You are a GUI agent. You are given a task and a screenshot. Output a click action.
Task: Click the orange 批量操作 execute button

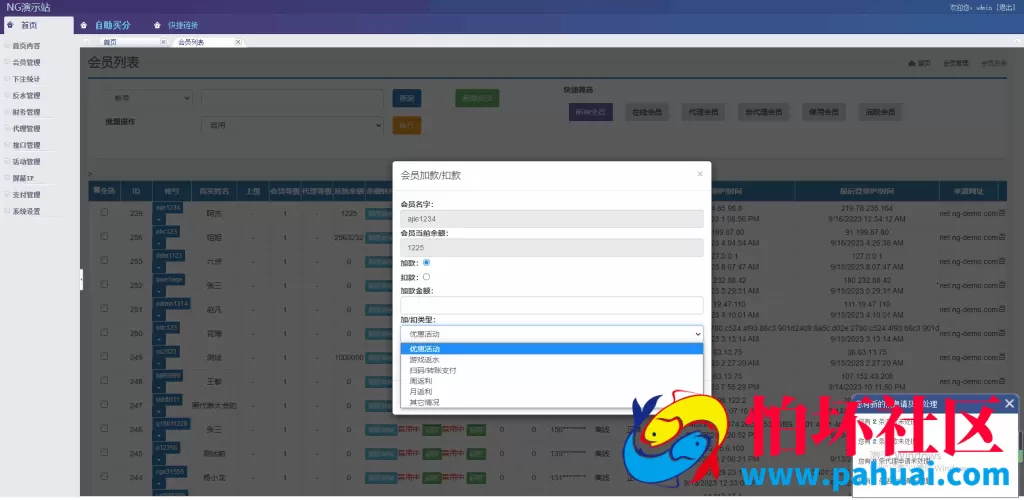point(407,125)
